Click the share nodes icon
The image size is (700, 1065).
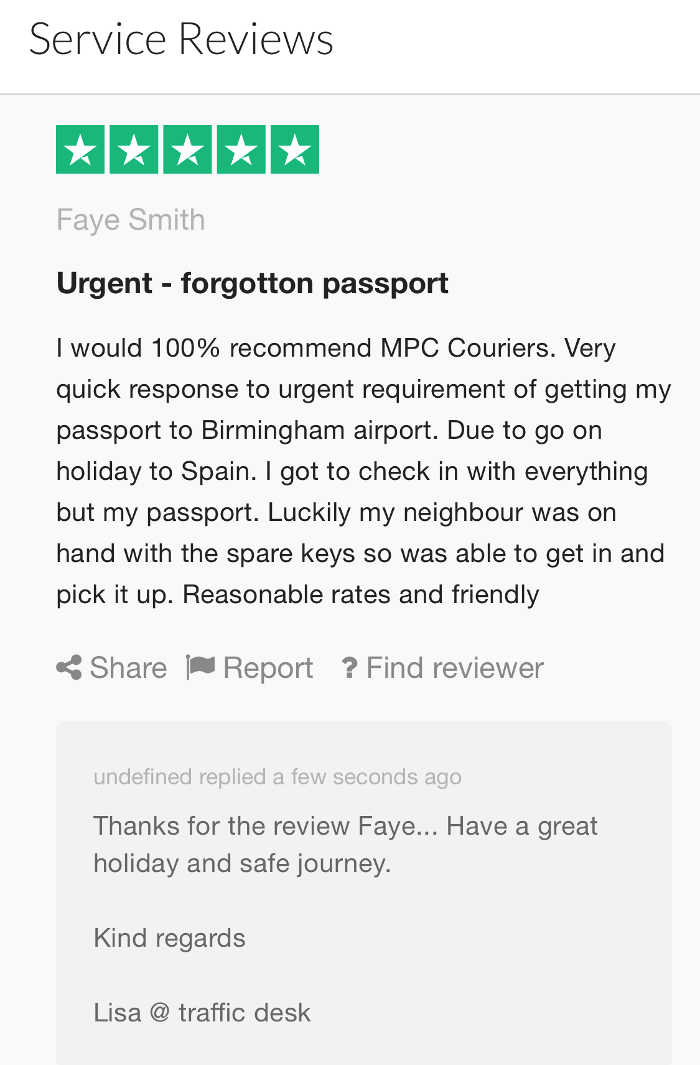pos(69,668)
